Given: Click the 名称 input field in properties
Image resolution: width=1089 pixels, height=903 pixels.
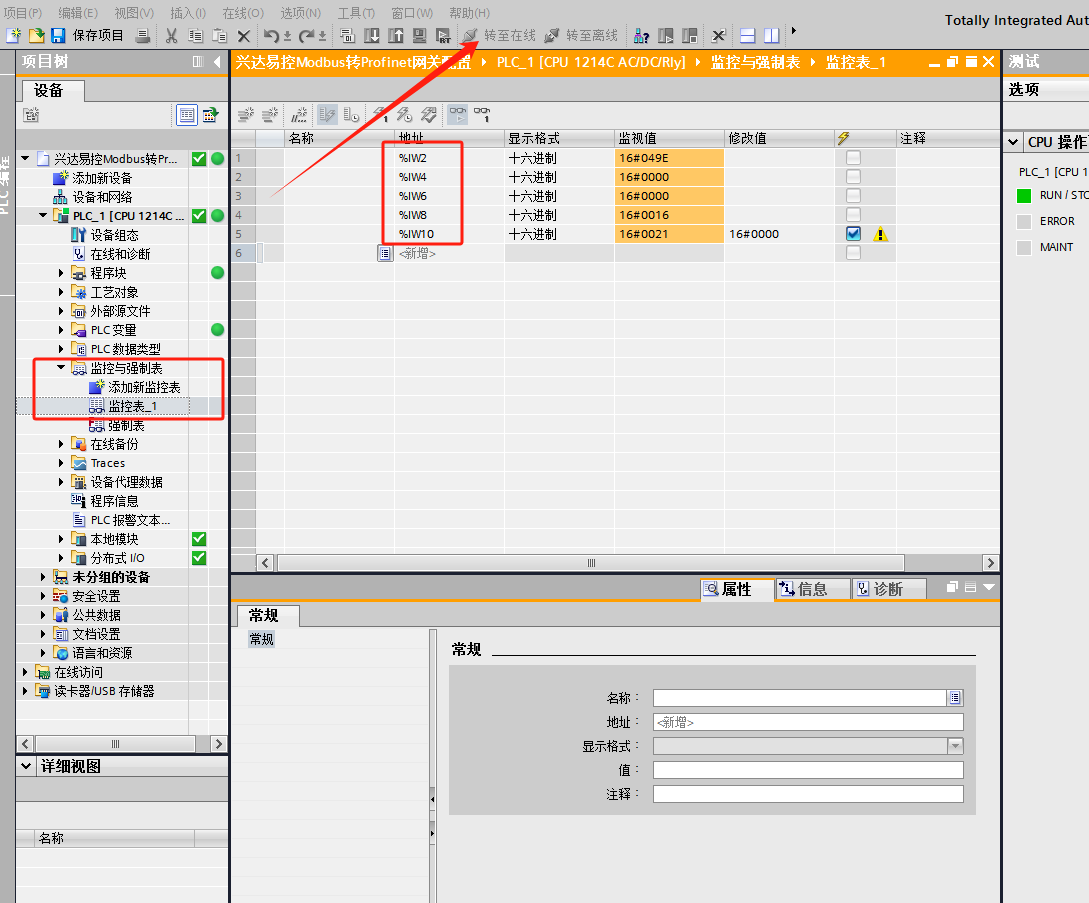Looking at the screenshot, I should point(800,697).
